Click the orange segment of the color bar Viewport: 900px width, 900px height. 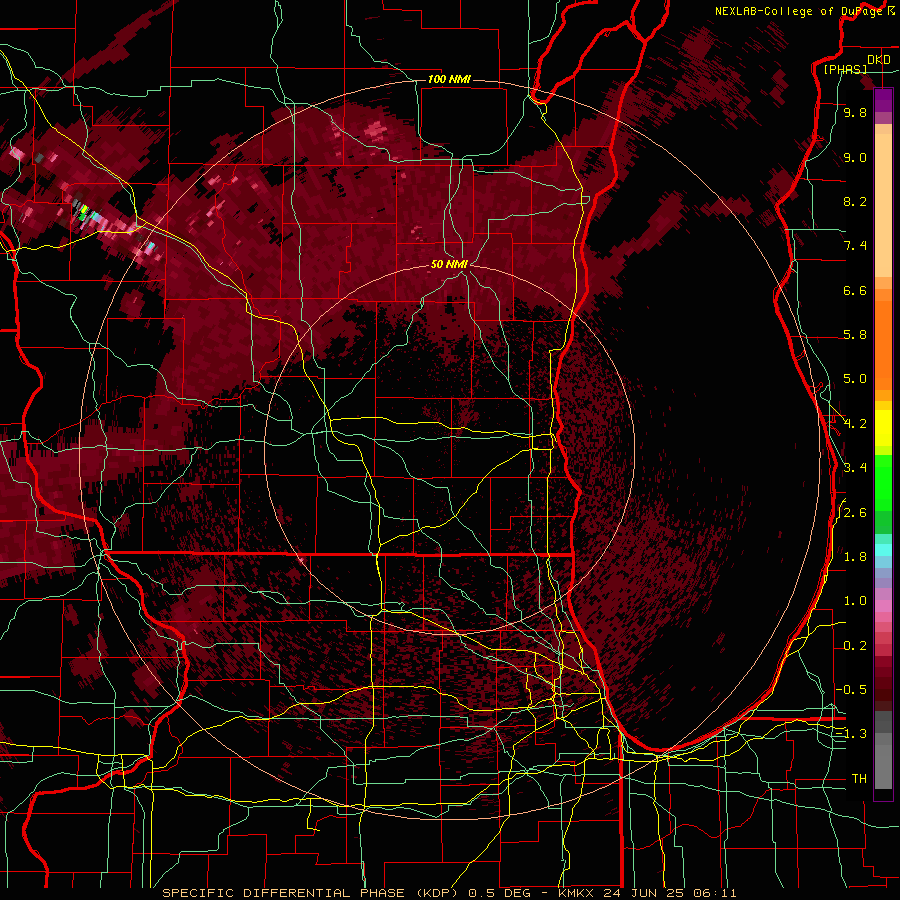883,344
